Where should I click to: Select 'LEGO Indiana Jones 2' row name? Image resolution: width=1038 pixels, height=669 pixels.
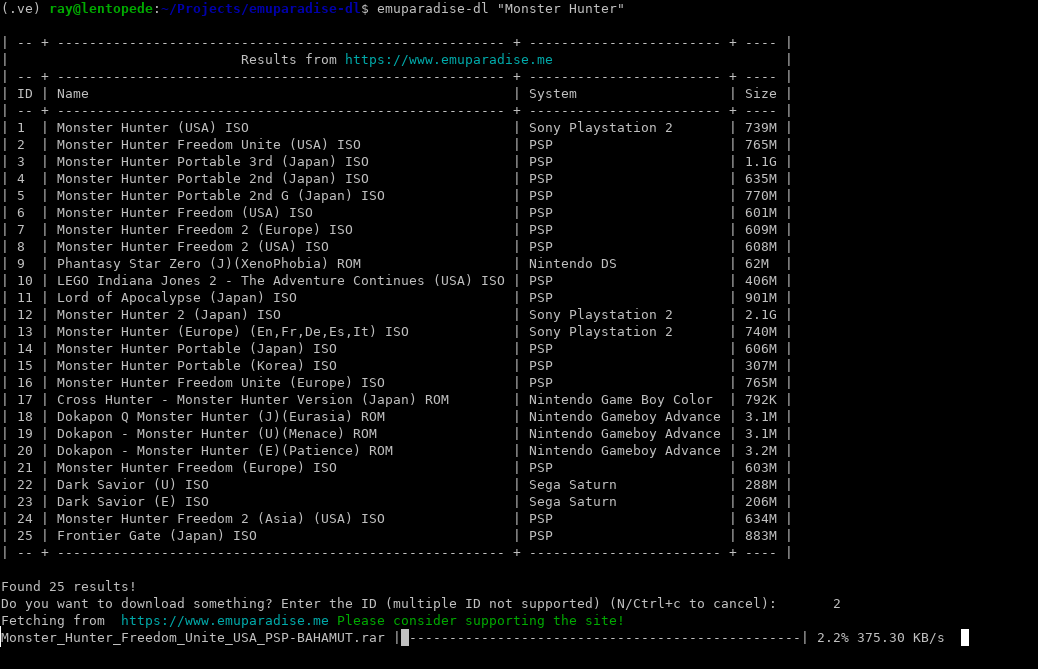[281, 281]
